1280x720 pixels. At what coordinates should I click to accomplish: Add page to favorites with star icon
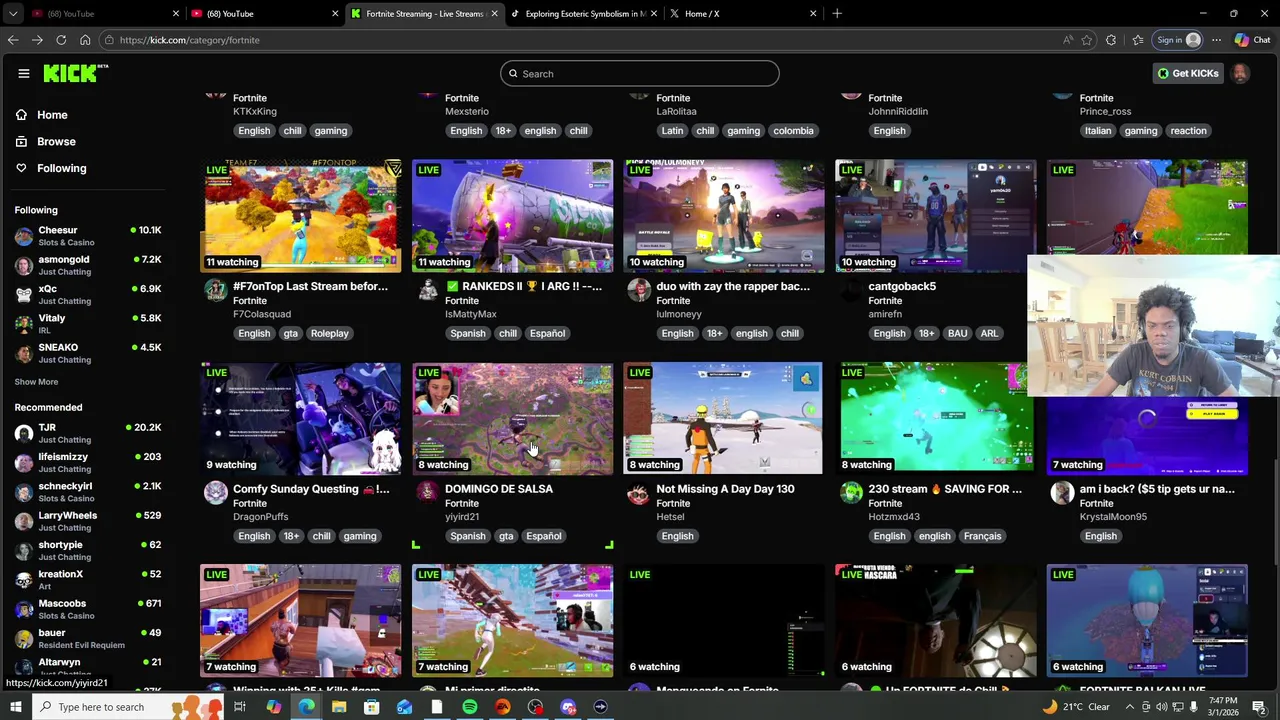click(x=1087, y=40)
